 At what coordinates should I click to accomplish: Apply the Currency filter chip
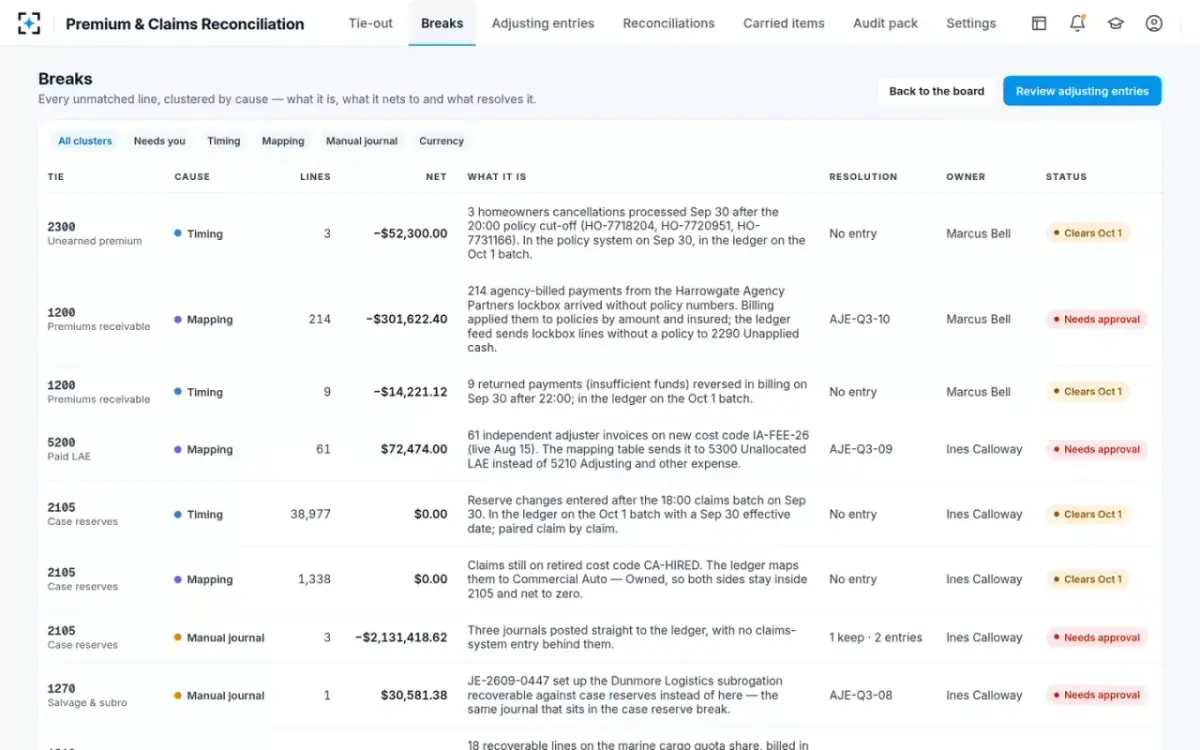click(x=442, y=141)
